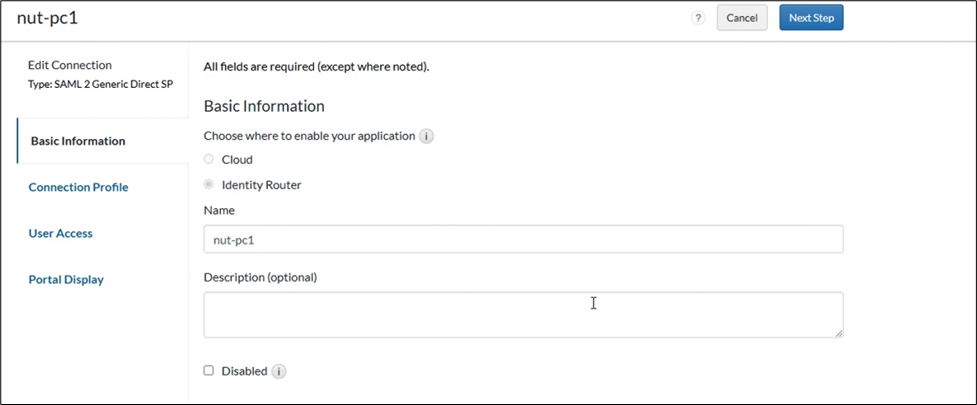977x405 pixels.
Task: Open the Portal Display section
Action: tap(66, 280)
